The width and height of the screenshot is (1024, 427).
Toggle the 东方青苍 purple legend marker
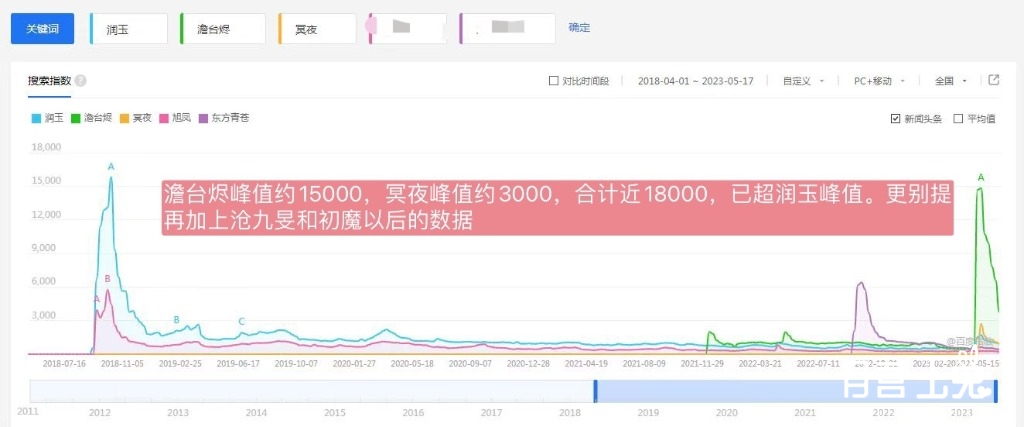[204, 118]
